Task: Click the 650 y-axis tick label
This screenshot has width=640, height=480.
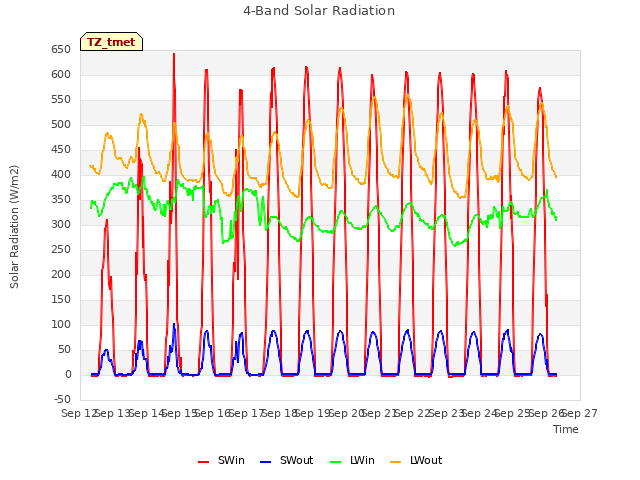Action: coord(61,49)
